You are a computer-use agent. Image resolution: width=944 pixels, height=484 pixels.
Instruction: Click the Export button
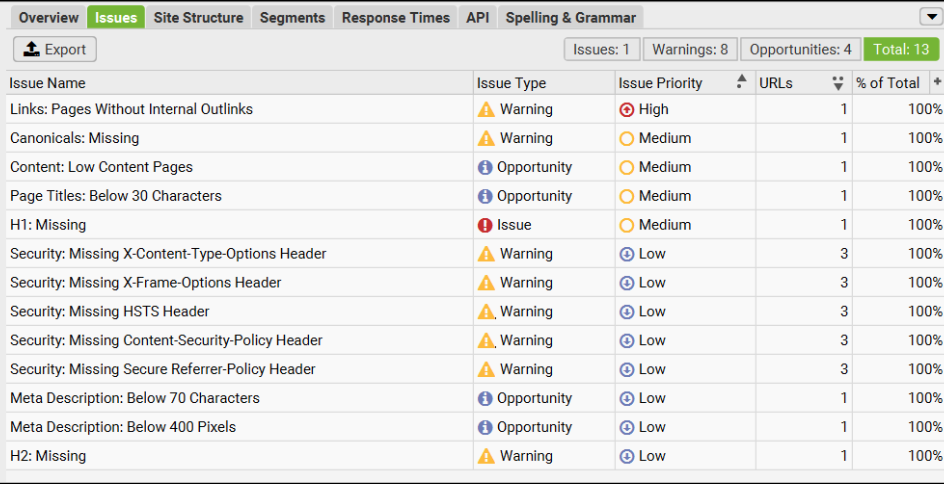point(54,50)
